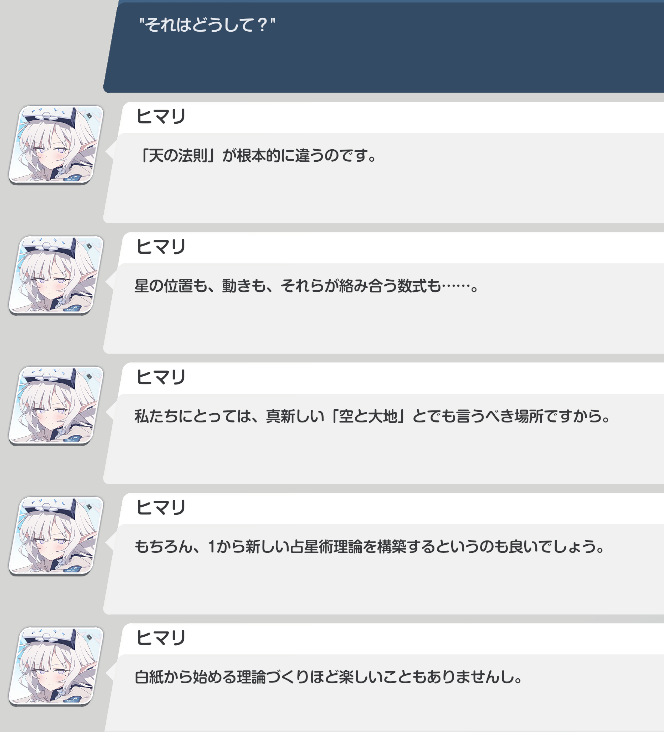Click the text 「天の法則」が根本的に違うのです。
The height and width of the screenshot is (732, 664).
pyautogui.click(x=256, y=155)
